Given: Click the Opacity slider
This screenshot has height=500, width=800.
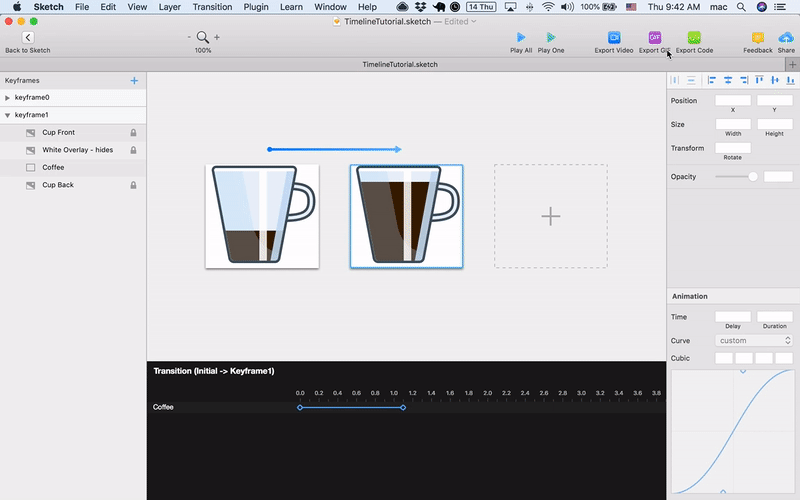Looking at the screenshot, I should (737, 177).
